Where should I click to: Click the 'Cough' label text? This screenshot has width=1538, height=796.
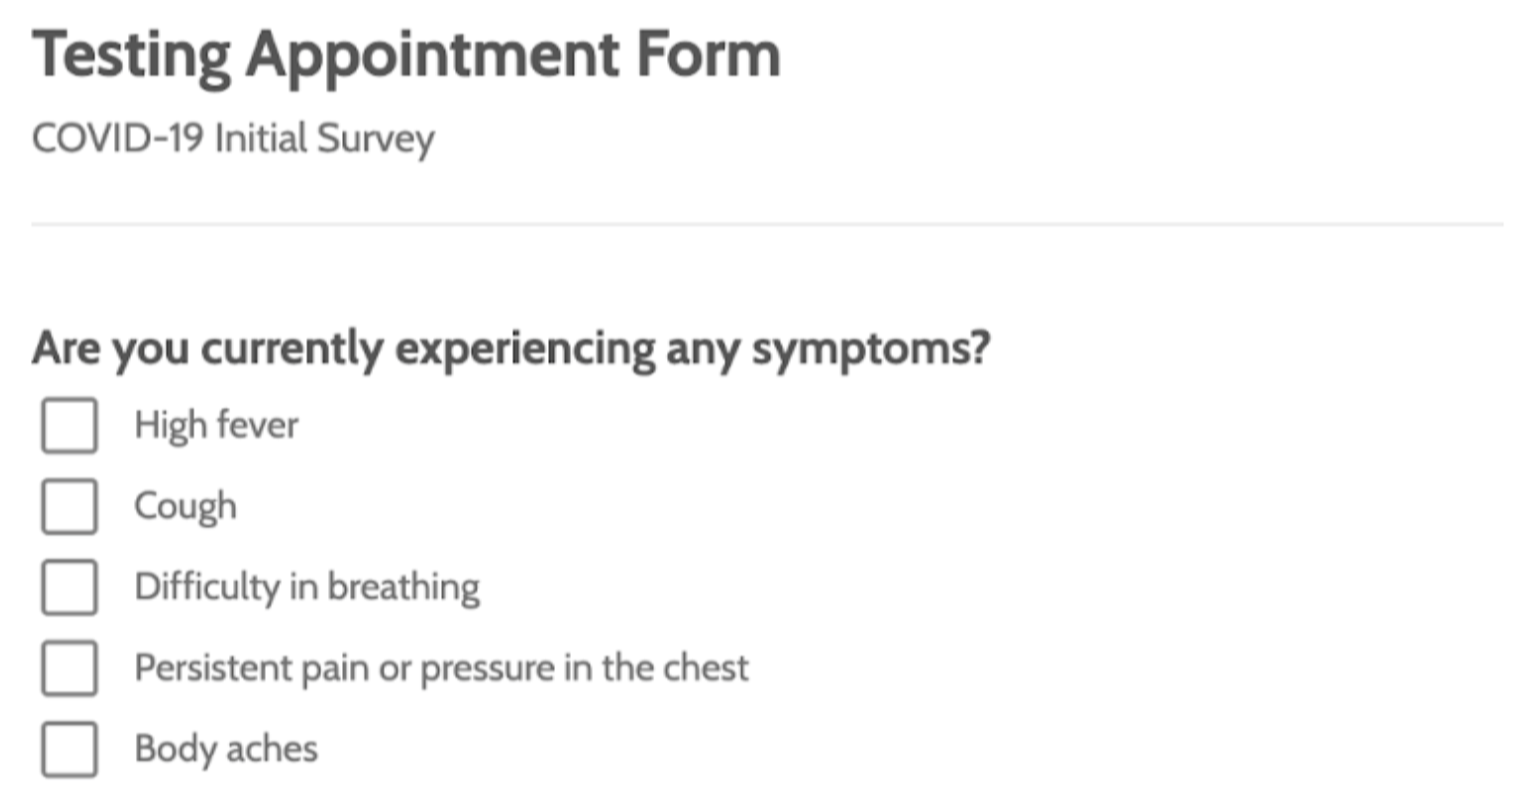click(x=185, y=505)
